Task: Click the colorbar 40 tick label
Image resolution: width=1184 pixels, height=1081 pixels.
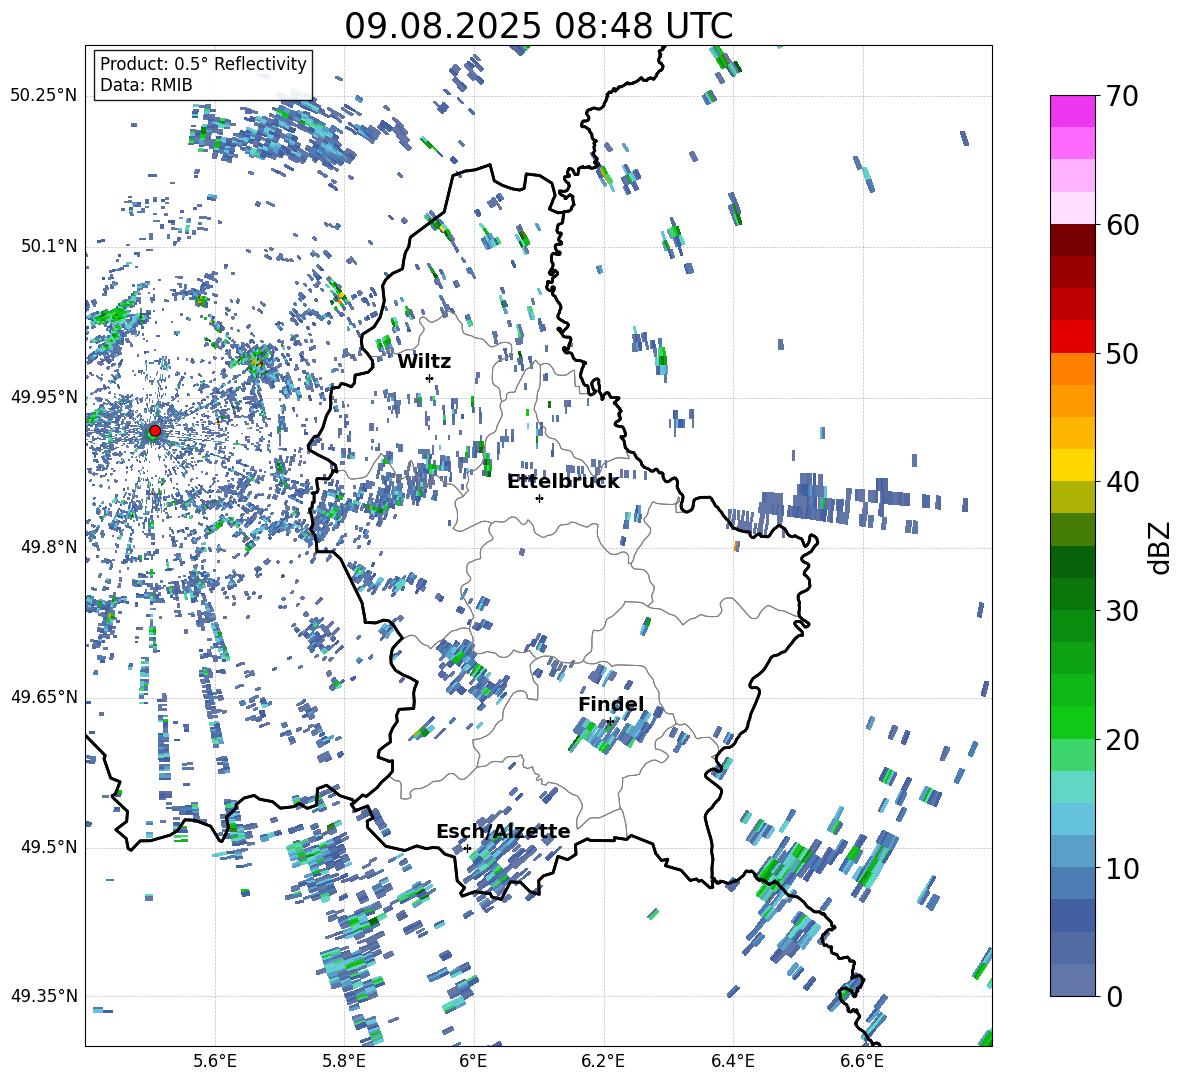Action: click(x=1122, y=482)
